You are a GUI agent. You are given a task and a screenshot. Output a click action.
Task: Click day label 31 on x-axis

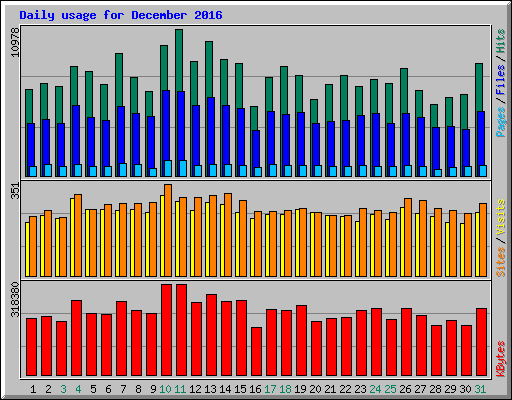[480, 389]
